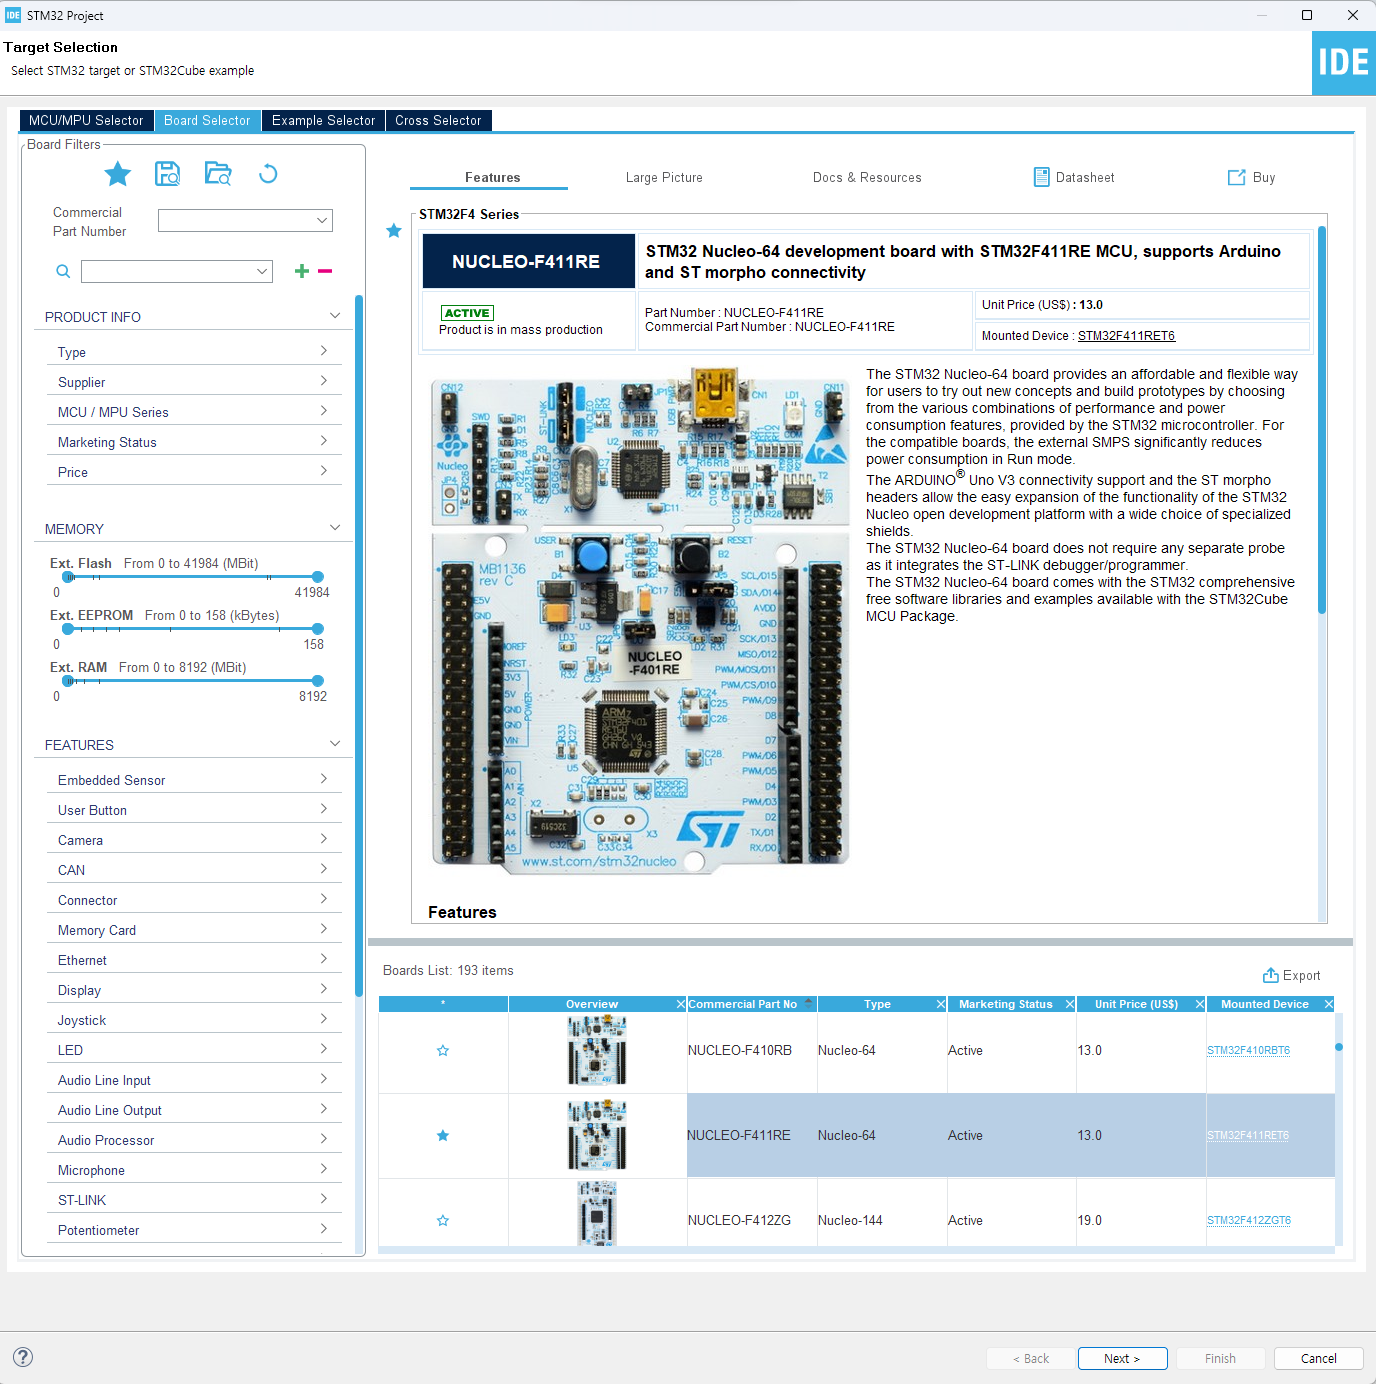This screenshot has width=1376, height=1384.
Task: Click the Board Filters panel vertical scrollbar
Action: point(359,645)
